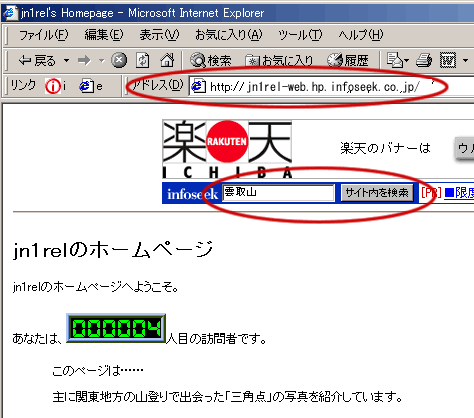Open the Search (検索) toolbar button

coord(210,61)
